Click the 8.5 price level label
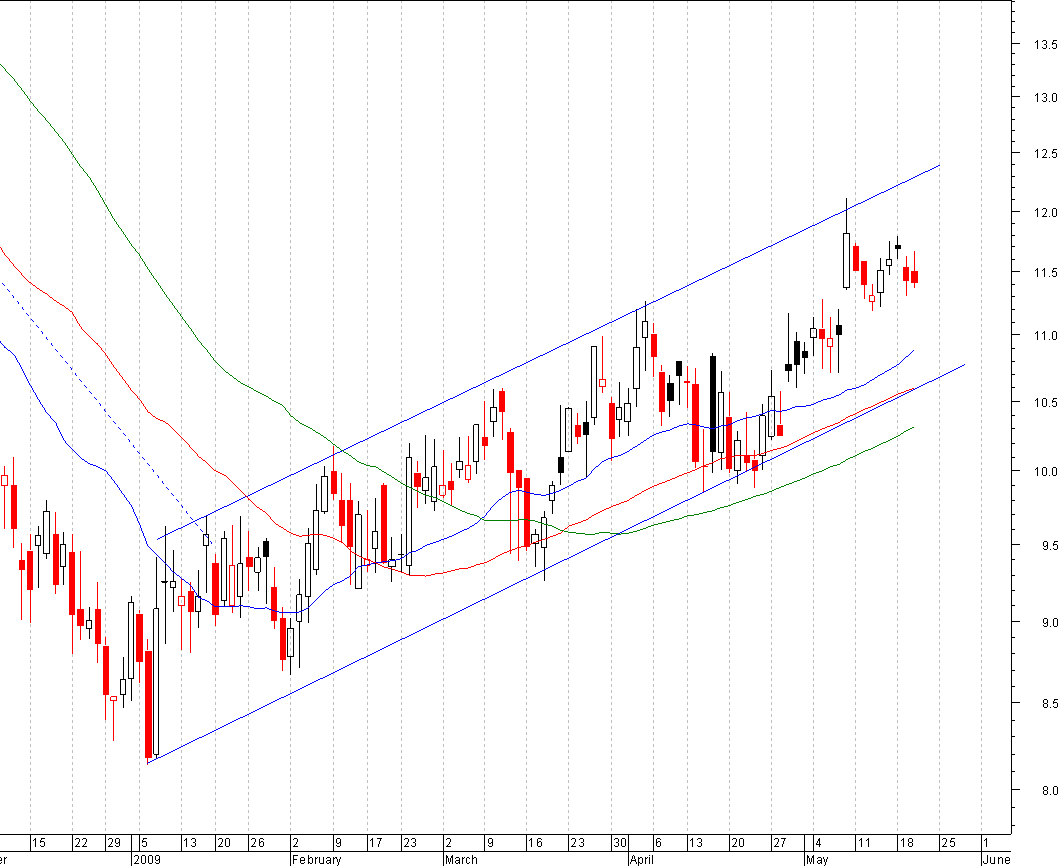Image resolution: width=1062 pixels, height=866 pixels. [x=1048, y=704]
